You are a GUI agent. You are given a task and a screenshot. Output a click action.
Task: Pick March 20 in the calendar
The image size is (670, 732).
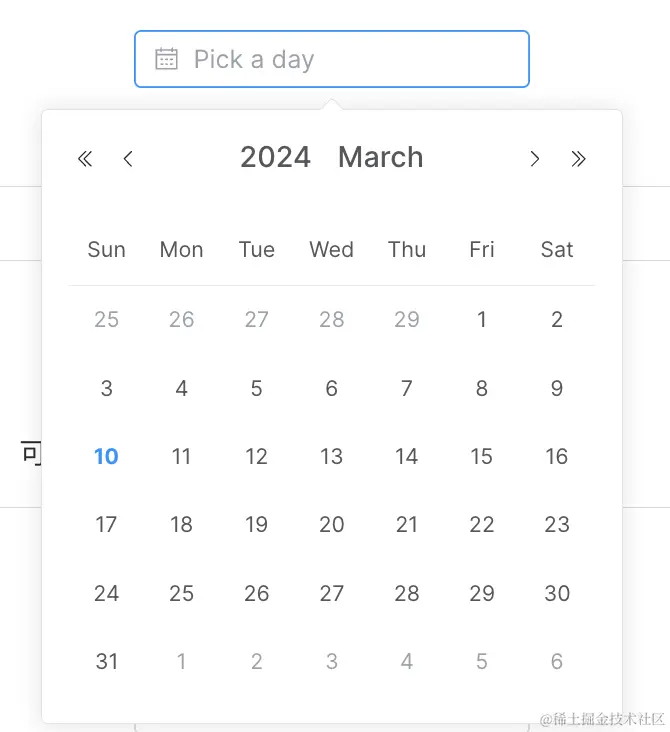click(332, 524)
